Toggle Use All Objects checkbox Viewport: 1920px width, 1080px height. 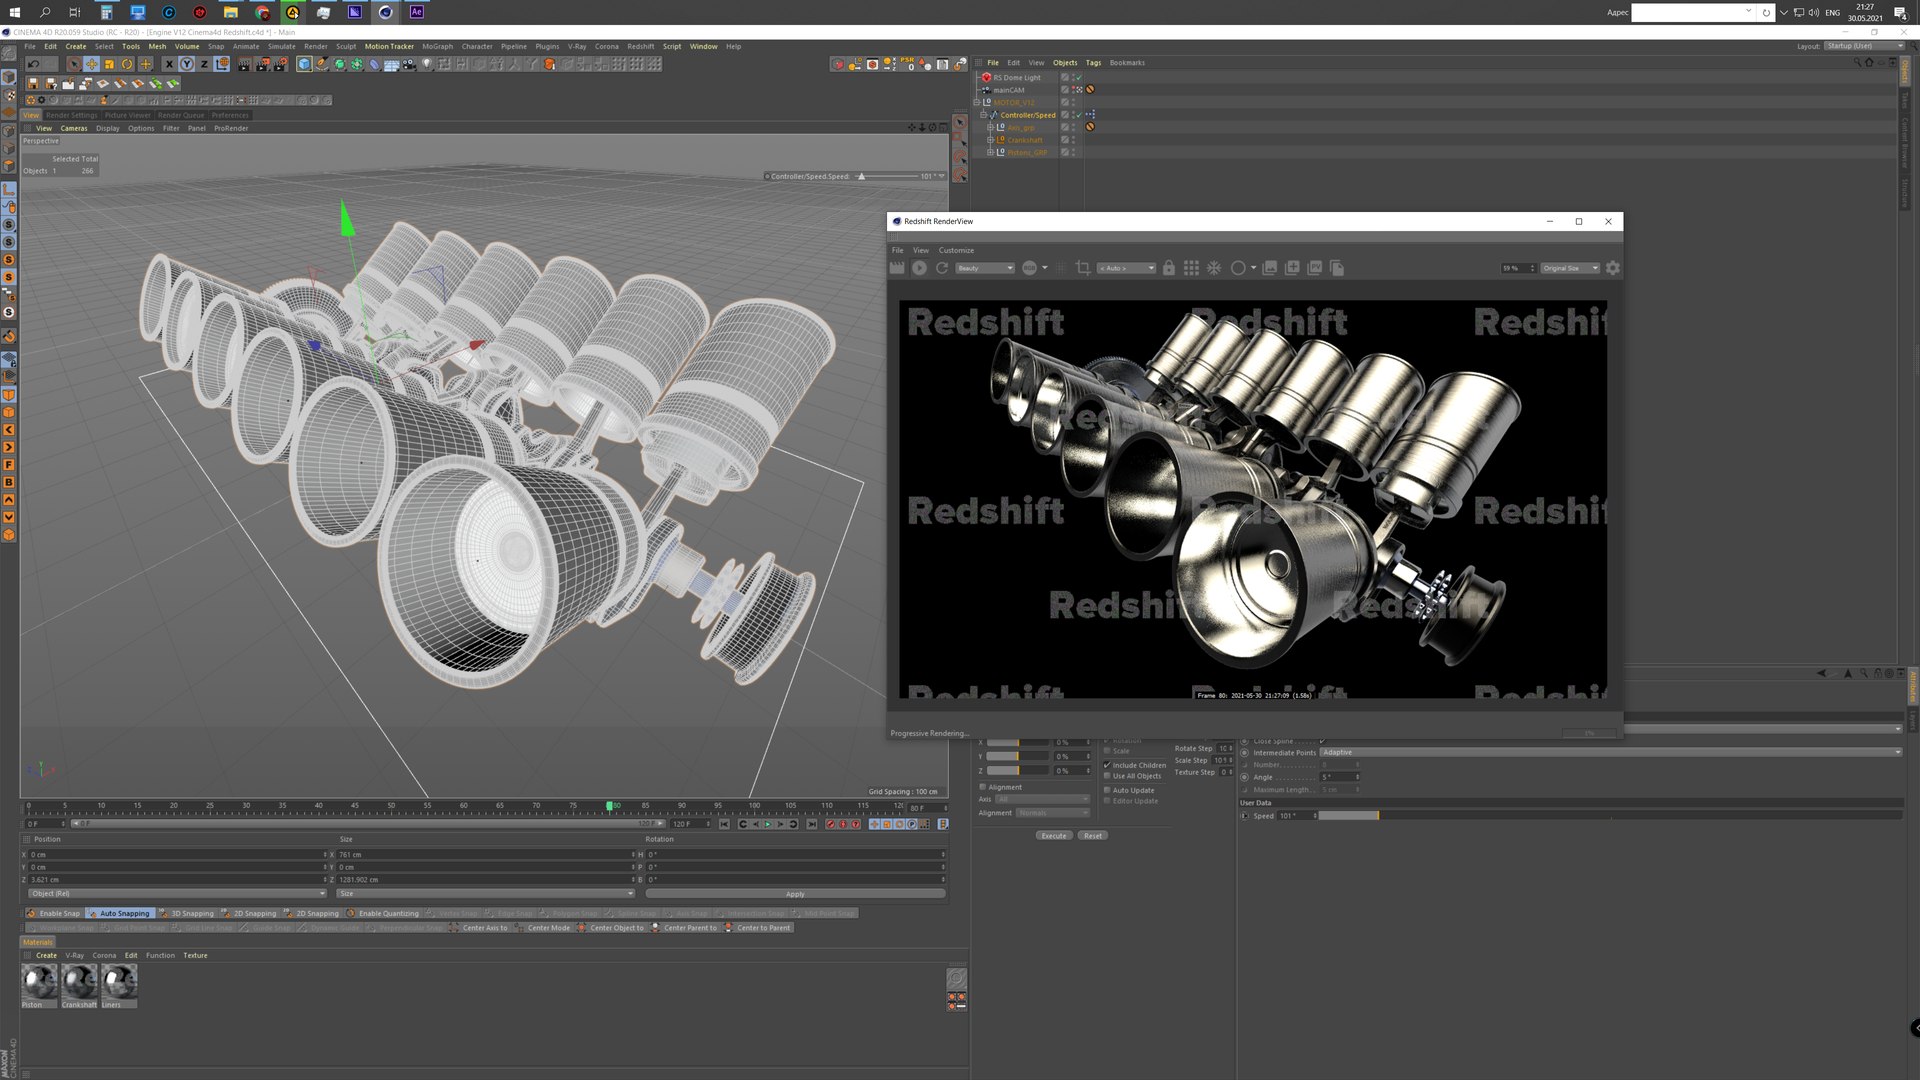point(1107,776)
